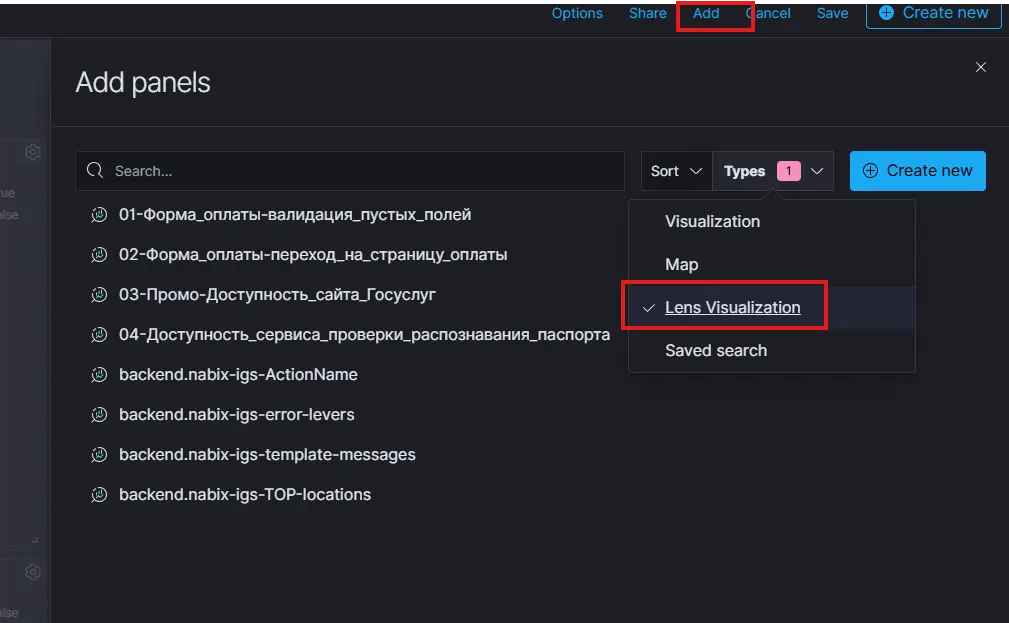Screen dimensions: 1009x623
Task: Open panel settings gear in lower left
Action: (x=33, y=572)
